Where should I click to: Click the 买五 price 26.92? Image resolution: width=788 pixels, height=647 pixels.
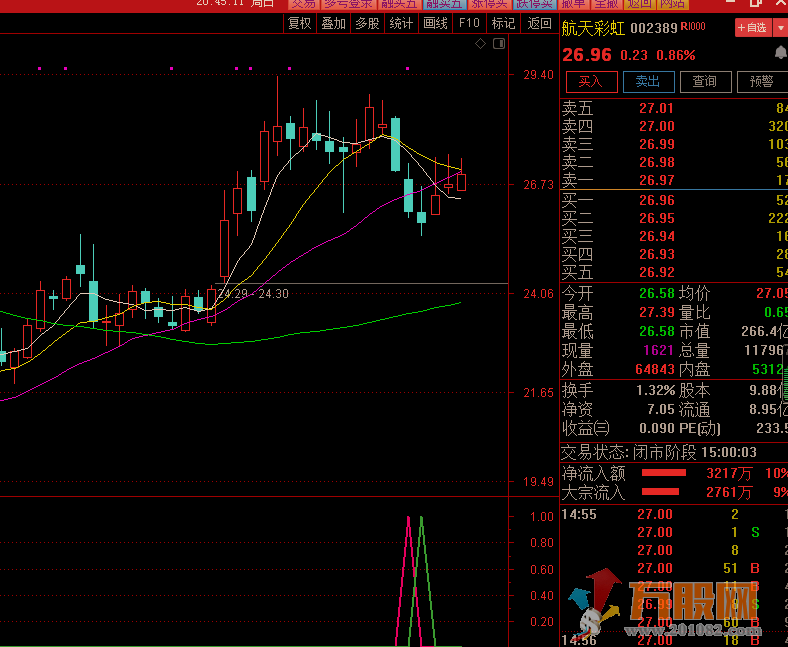[x=656, y=272]
